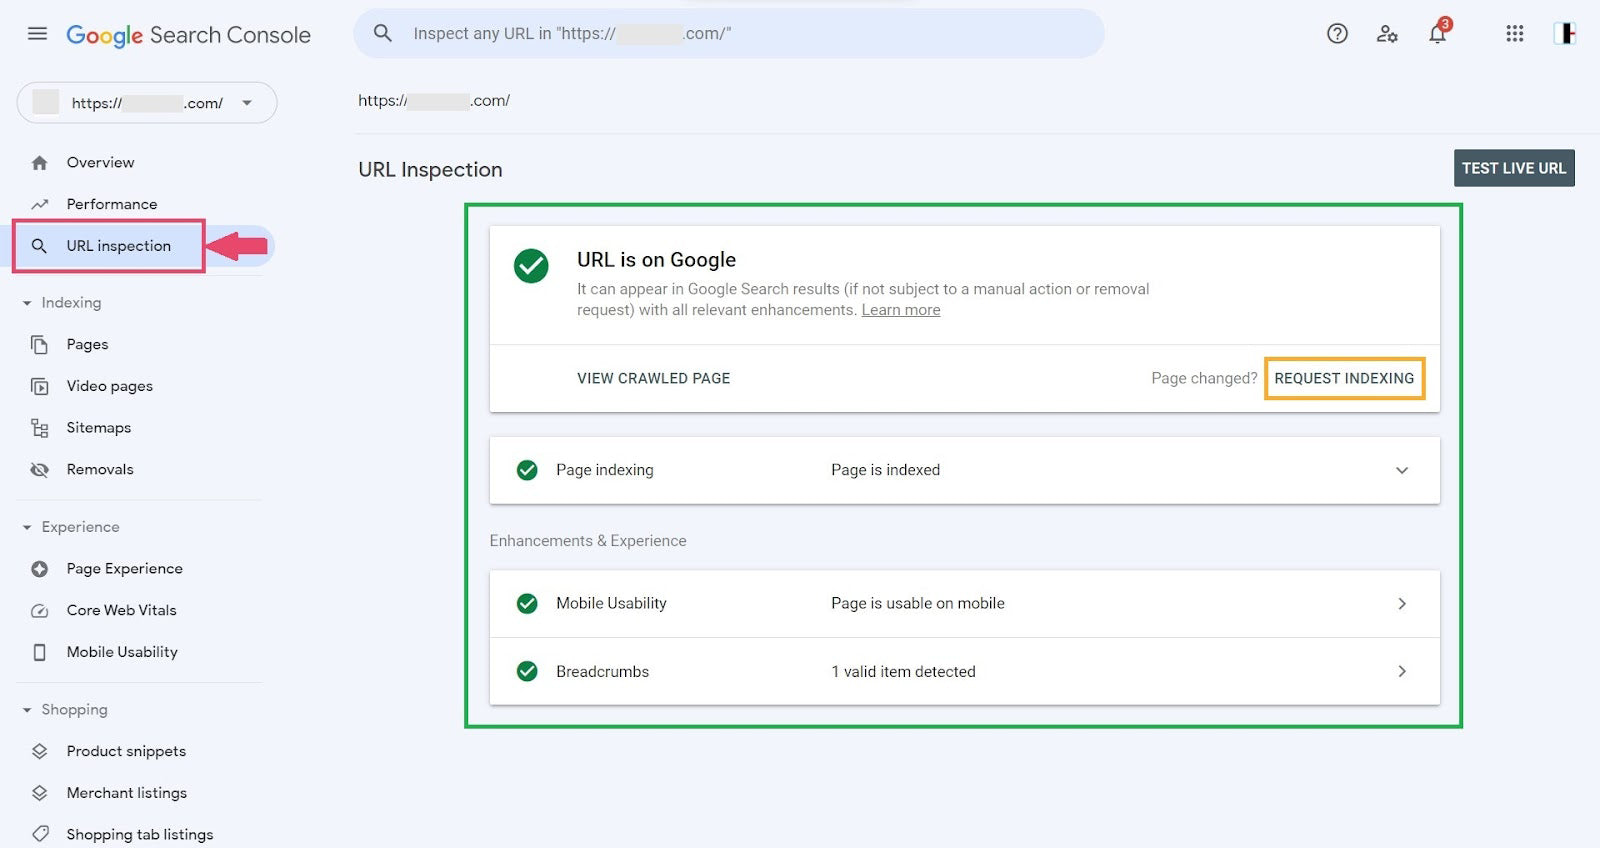Click '1 valid item detected' text

coord(903,672)
